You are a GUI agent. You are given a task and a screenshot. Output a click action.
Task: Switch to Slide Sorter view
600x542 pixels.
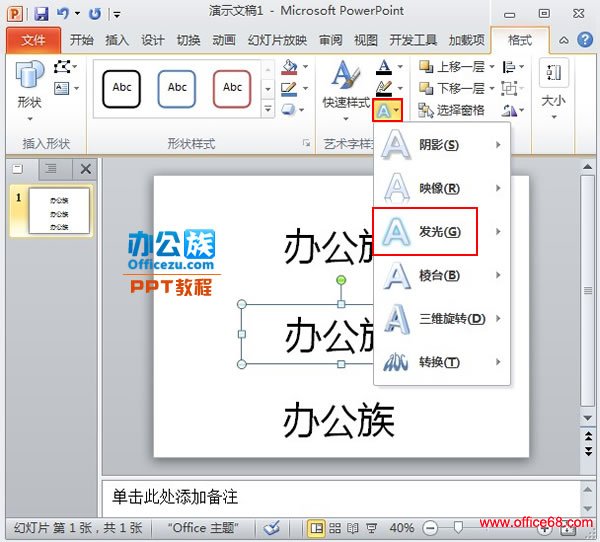[335, 529]
